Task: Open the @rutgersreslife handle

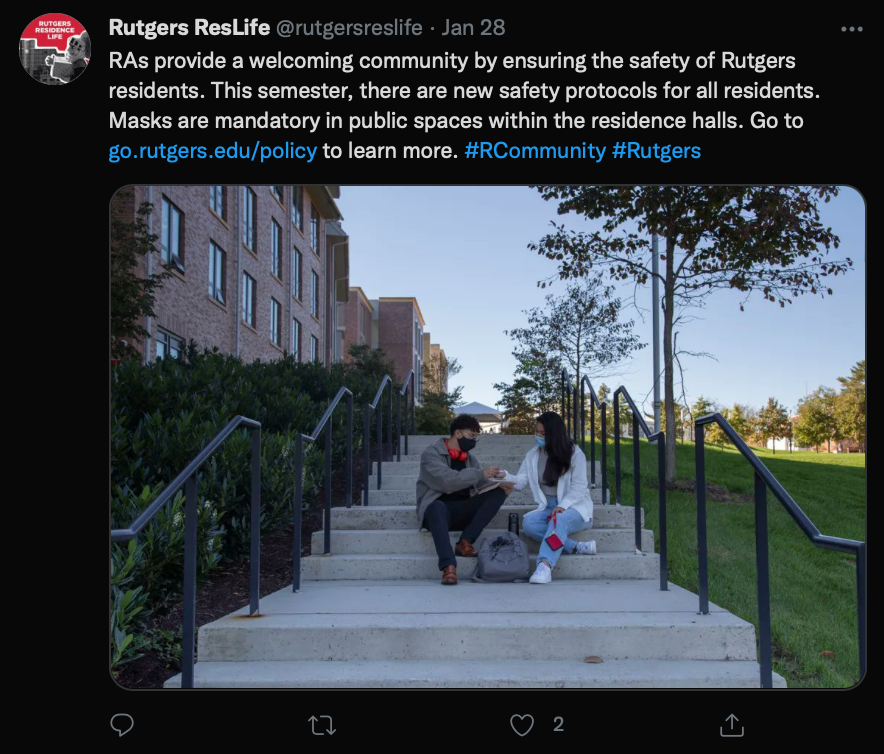Action: click(349, 28)
